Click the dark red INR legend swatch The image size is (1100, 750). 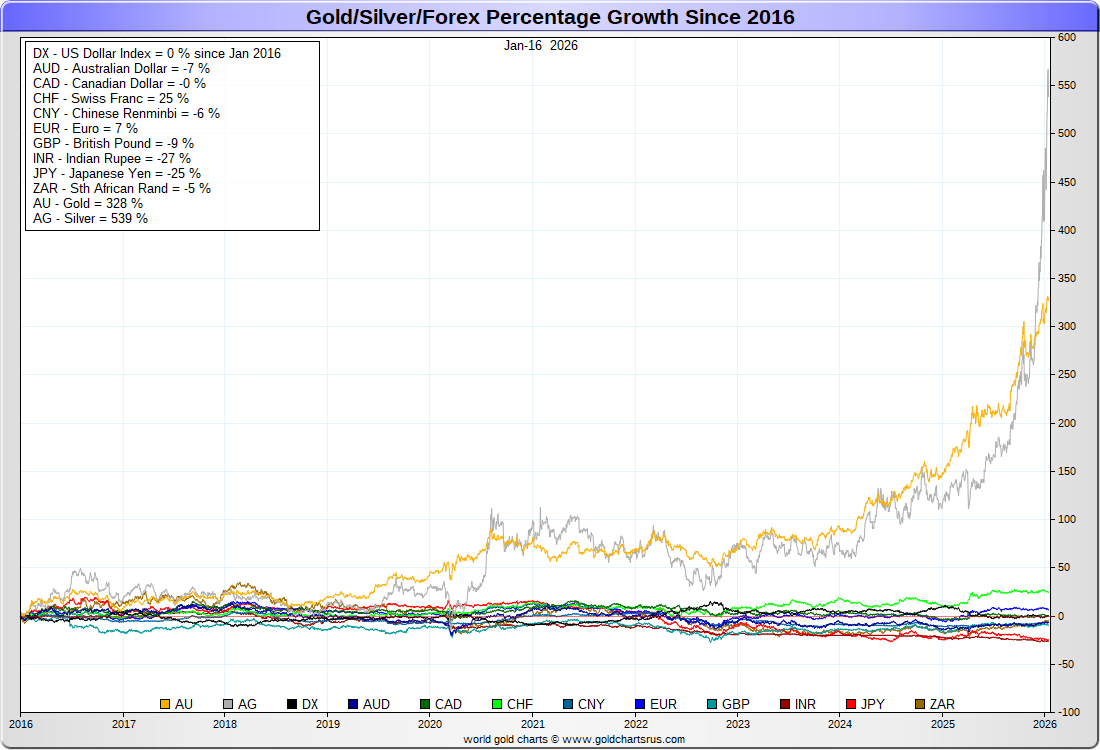pos(785,705)
